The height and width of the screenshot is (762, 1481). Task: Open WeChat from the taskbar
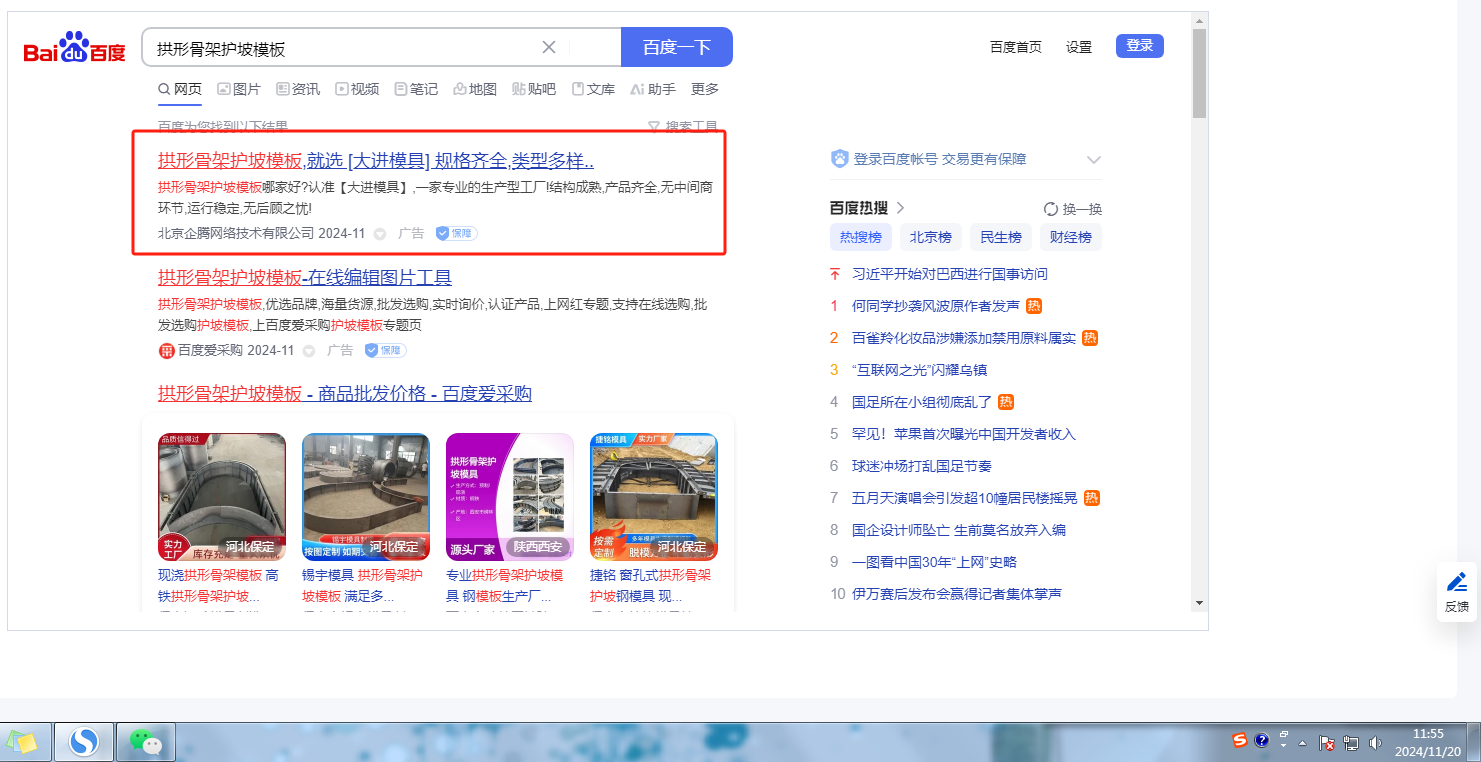[x=146, y=742]
